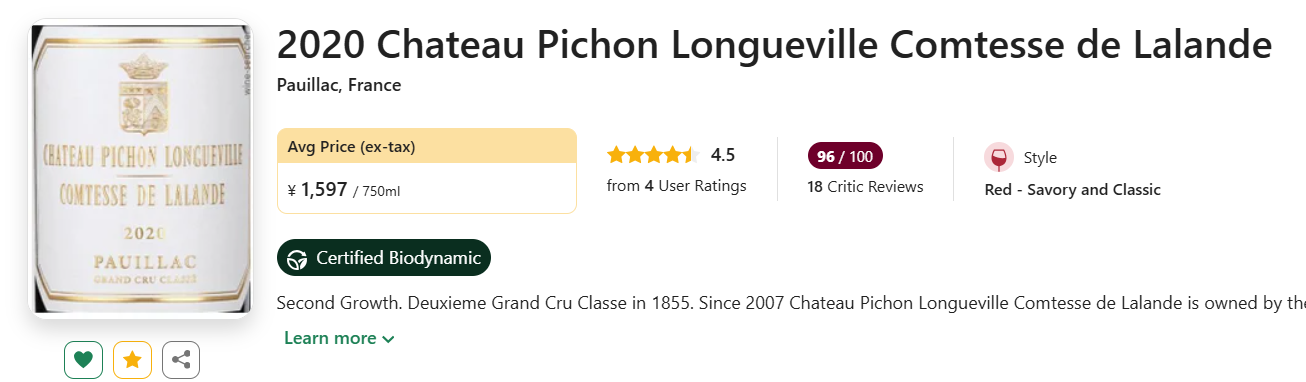The image size is (1306, 382).
Task: Click the red wine glass Style icon
Action: pyautogui.click(x=998, y=158)
